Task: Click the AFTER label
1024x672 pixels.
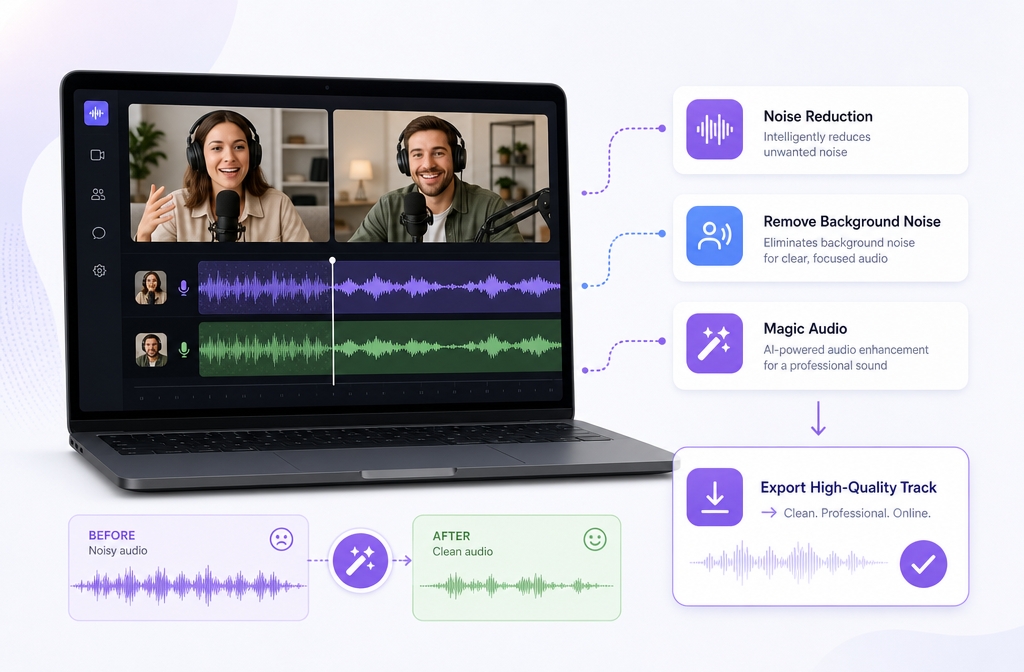Action: (x=451, y=536)
